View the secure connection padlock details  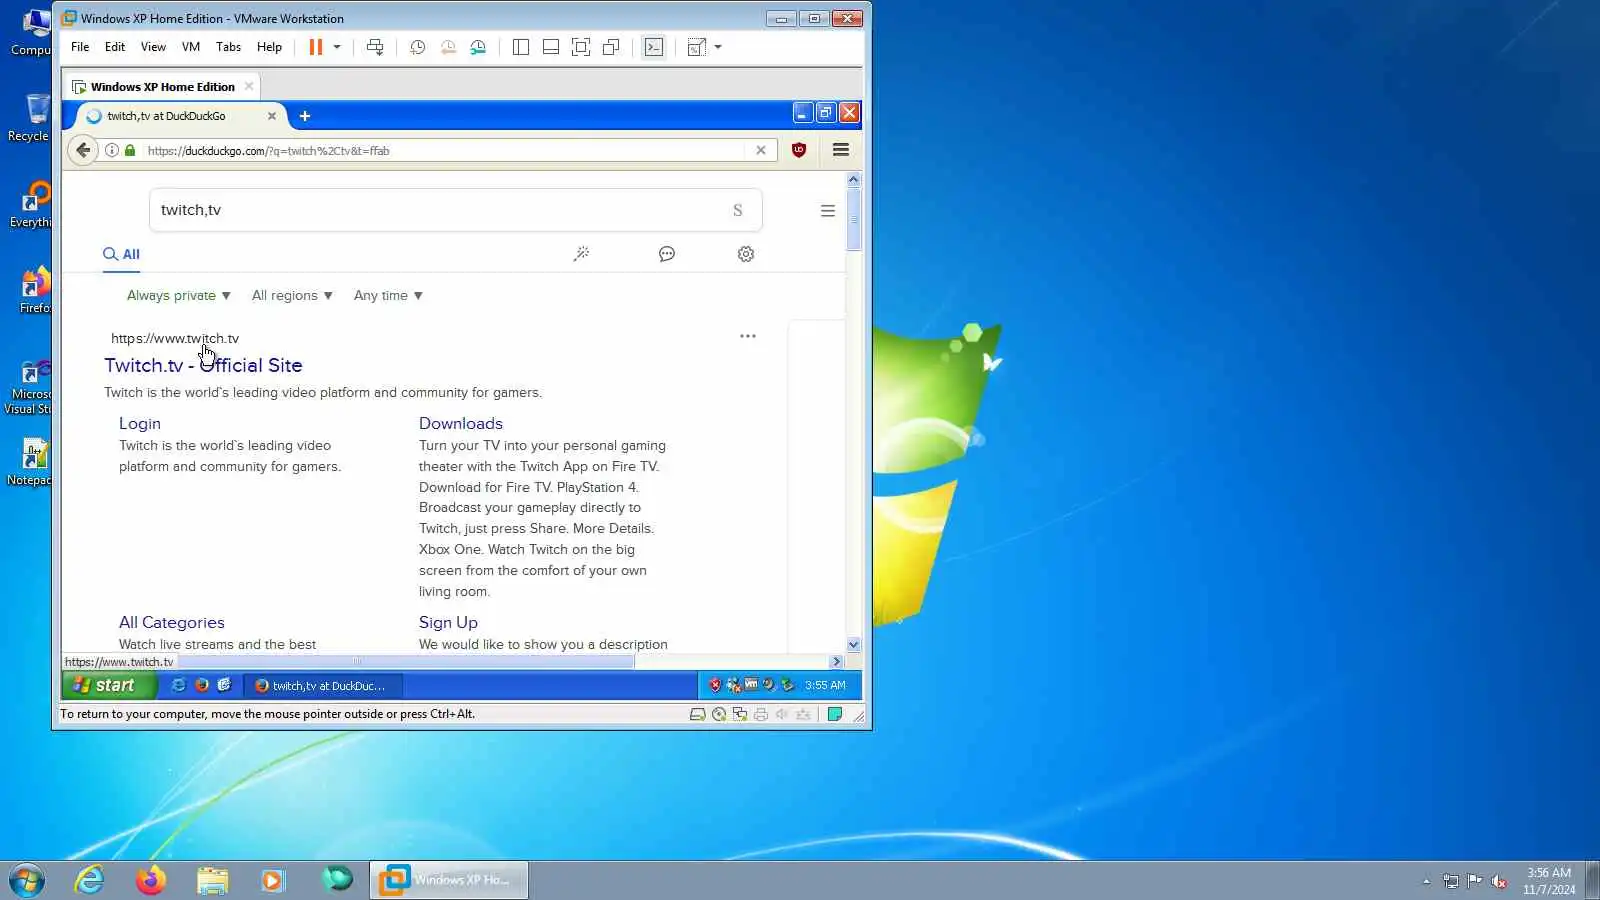pos(130,150)
